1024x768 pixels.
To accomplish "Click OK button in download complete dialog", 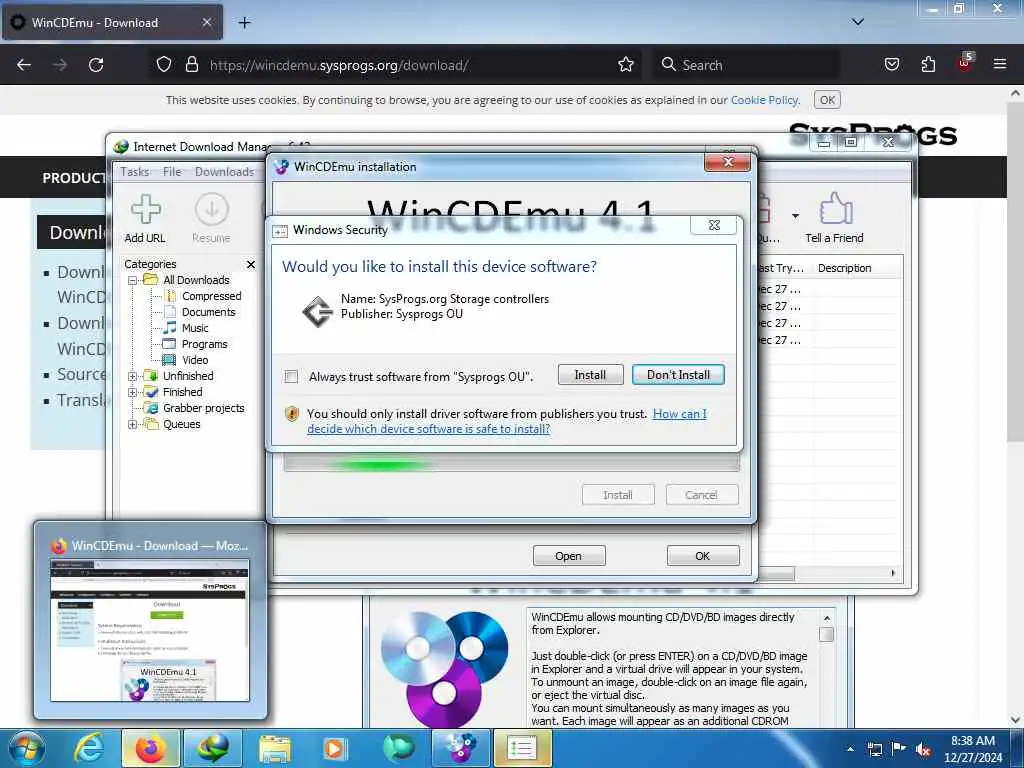I will 703,556.
